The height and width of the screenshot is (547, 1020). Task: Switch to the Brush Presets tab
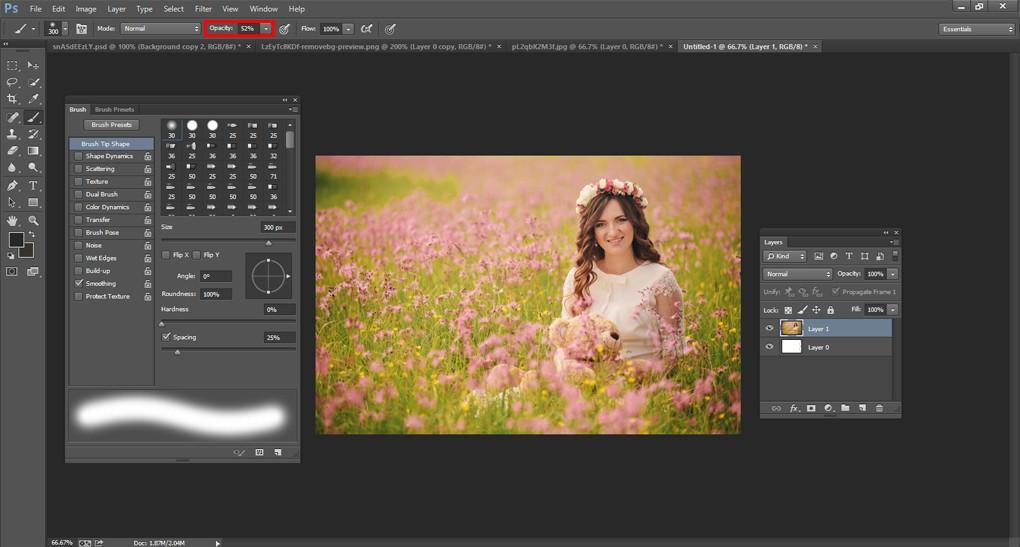point(114,109)
